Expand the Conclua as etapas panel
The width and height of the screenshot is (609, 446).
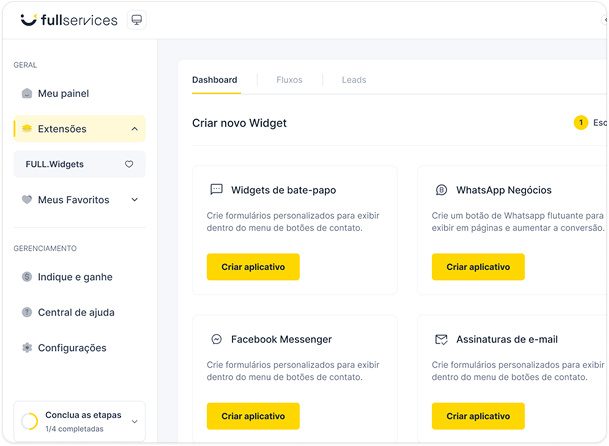[x=134, y=422]
